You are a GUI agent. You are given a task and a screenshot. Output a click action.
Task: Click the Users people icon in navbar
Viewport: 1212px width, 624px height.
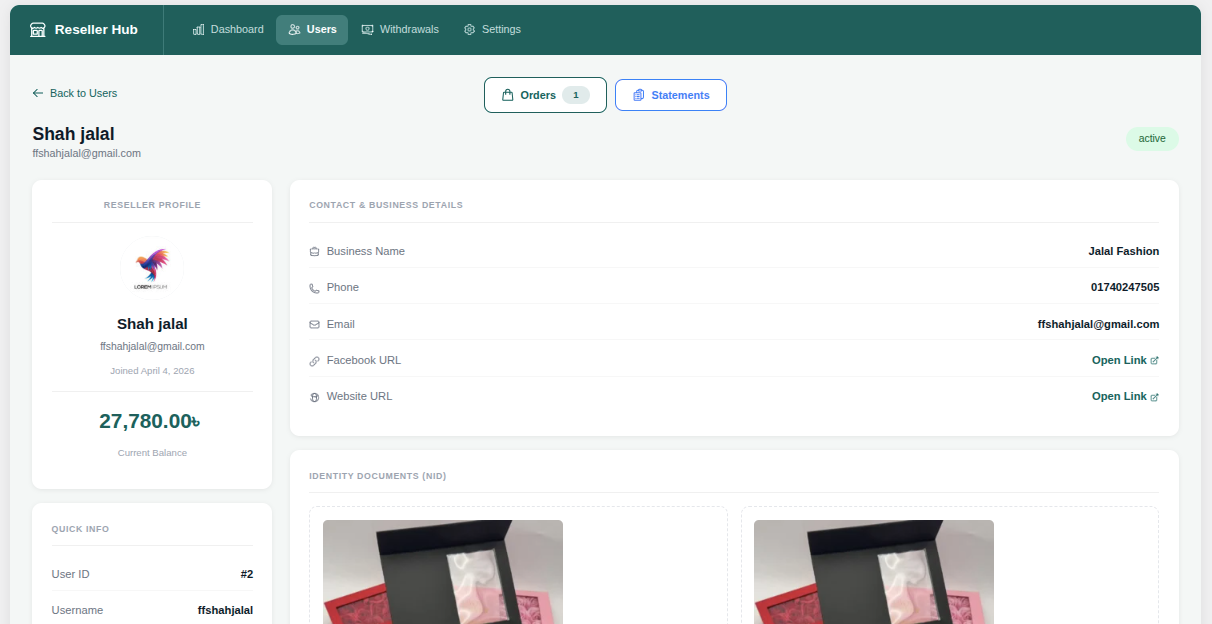coord(294,30)
